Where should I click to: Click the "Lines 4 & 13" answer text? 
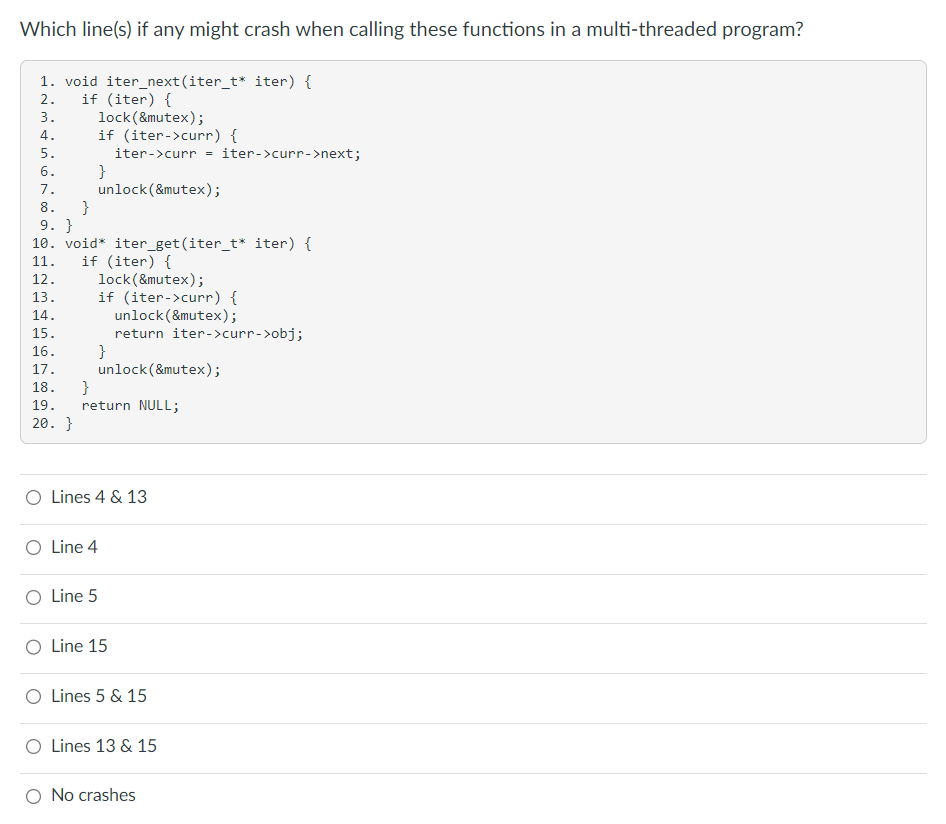pos(99,497)
